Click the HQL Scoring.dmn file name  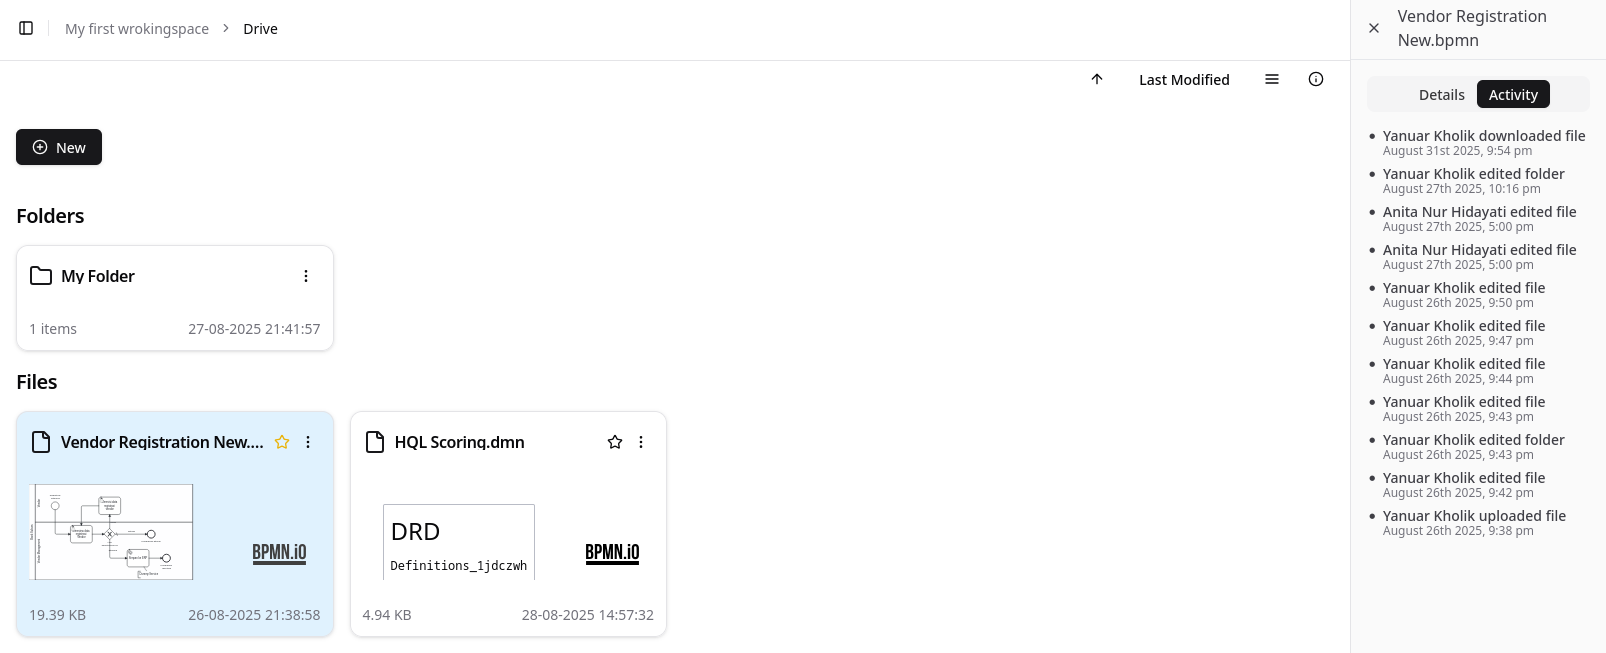[459, 442]
